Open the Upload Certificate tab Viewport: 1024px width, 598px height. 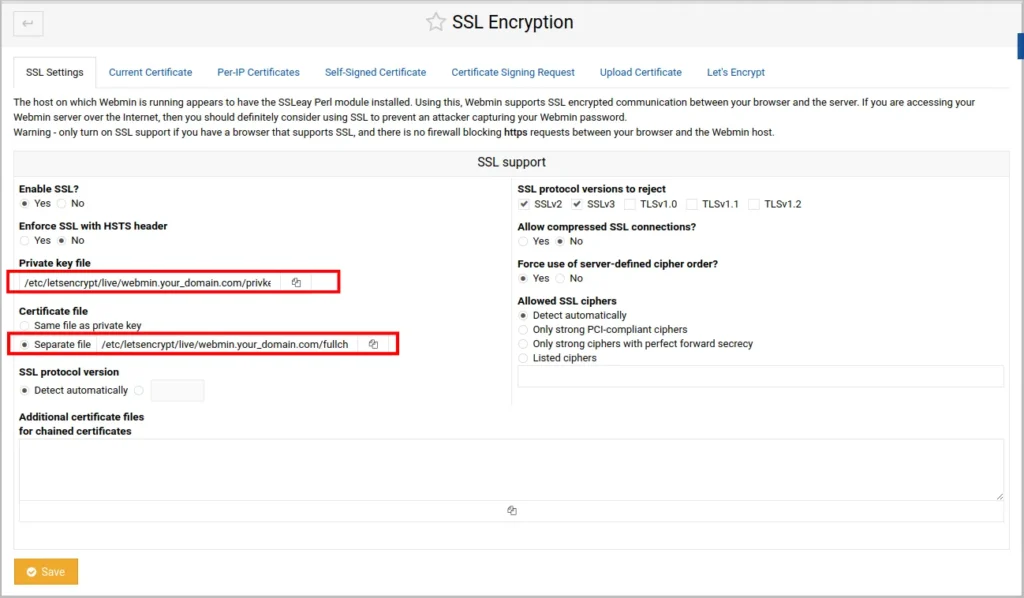coord(641,72)
